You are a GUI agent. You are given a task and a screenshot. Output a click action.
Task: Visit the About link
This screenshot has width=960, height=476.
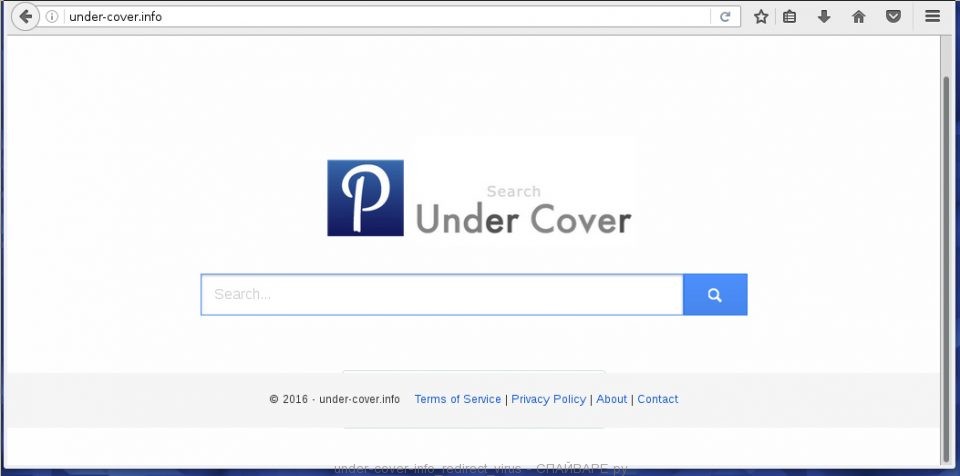pyautogui.click(x=611, y=399)
